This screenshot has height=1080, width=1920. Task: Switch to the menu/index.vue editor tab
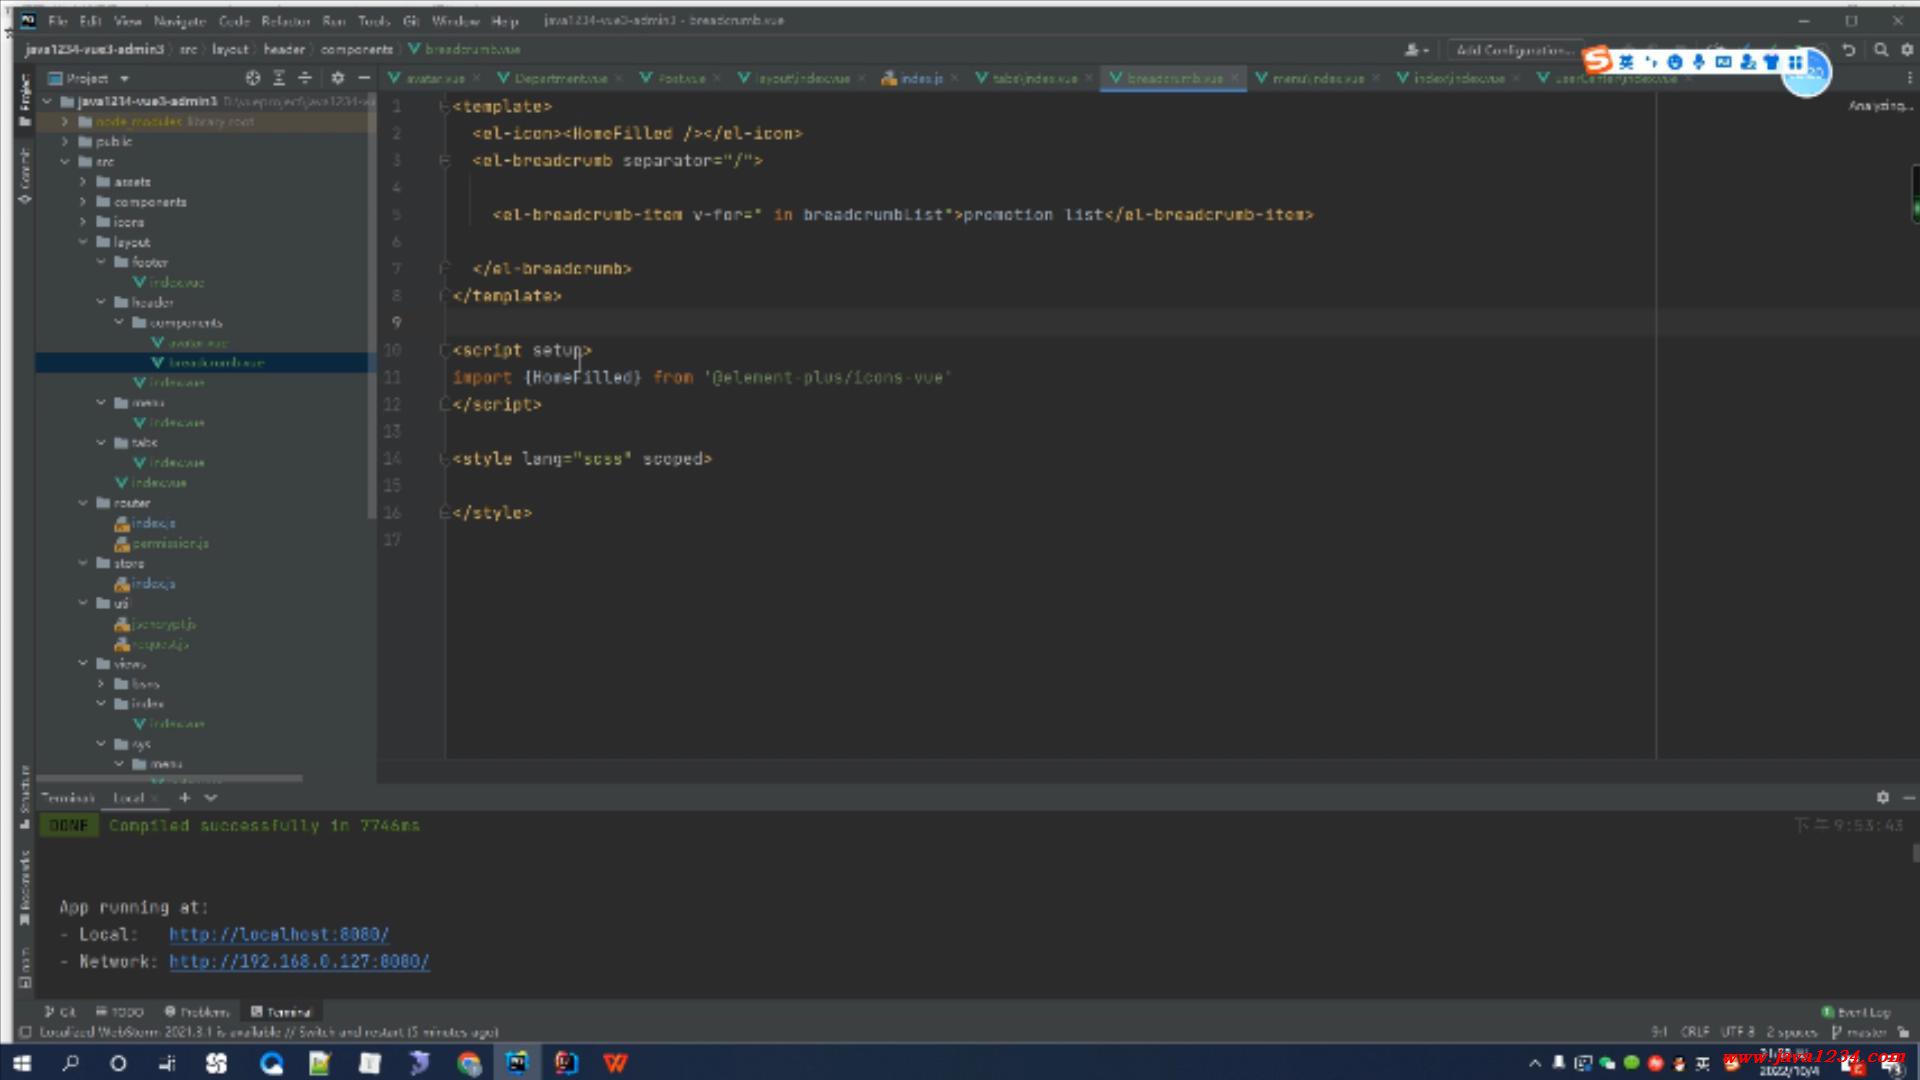[1318, 78]
